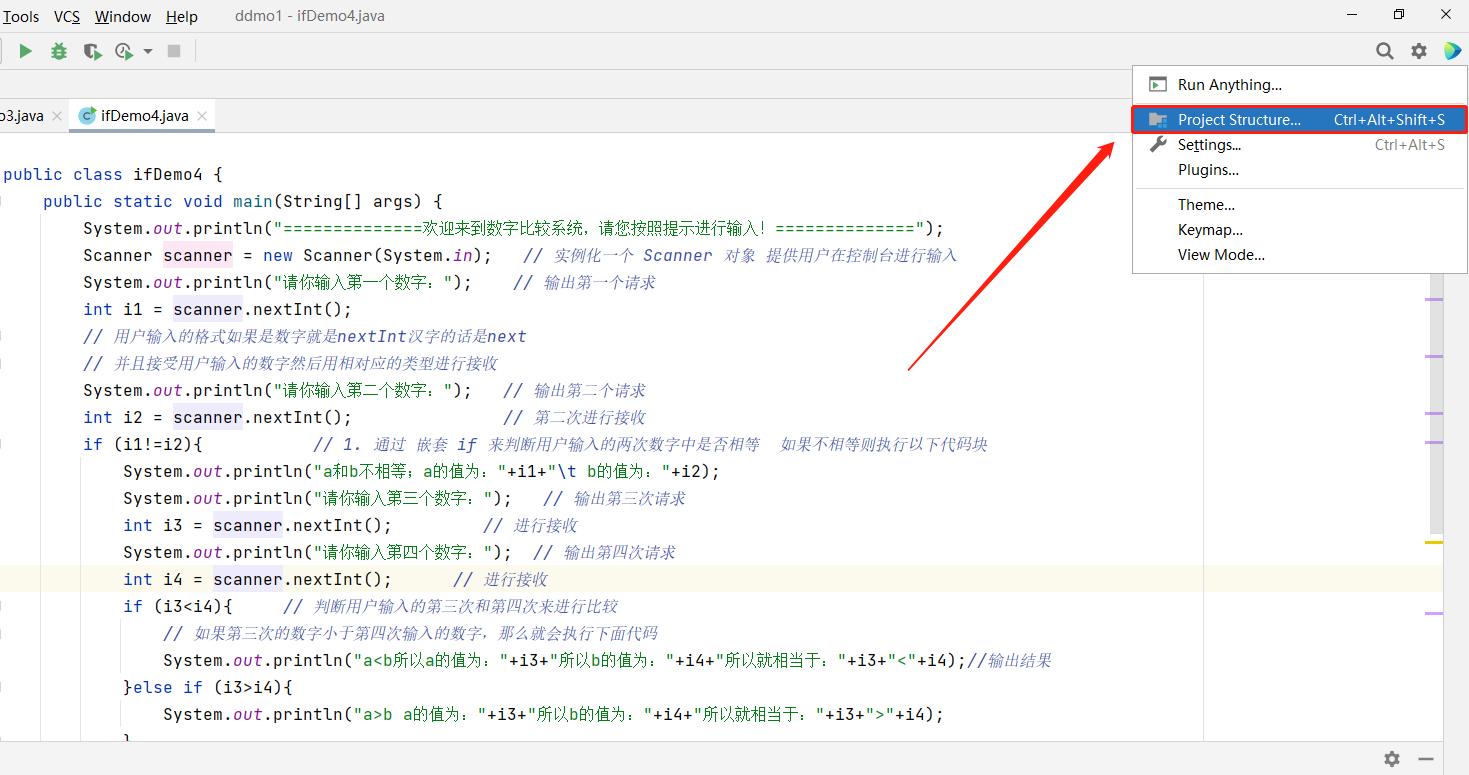Choose Run Anything... from popup
Viewport: 1469px width, 775px height.
[x=1300, y=85]
